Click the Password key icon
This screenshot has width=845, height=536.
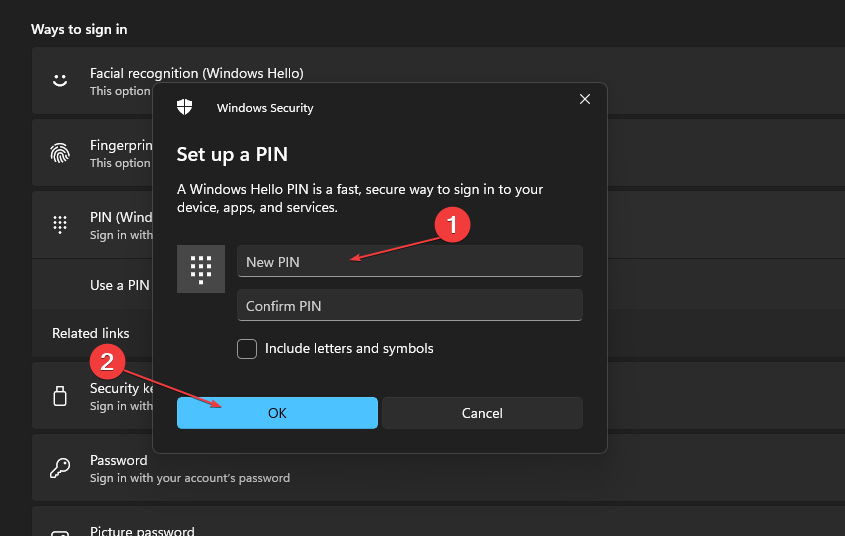click(x=60, y=468)
